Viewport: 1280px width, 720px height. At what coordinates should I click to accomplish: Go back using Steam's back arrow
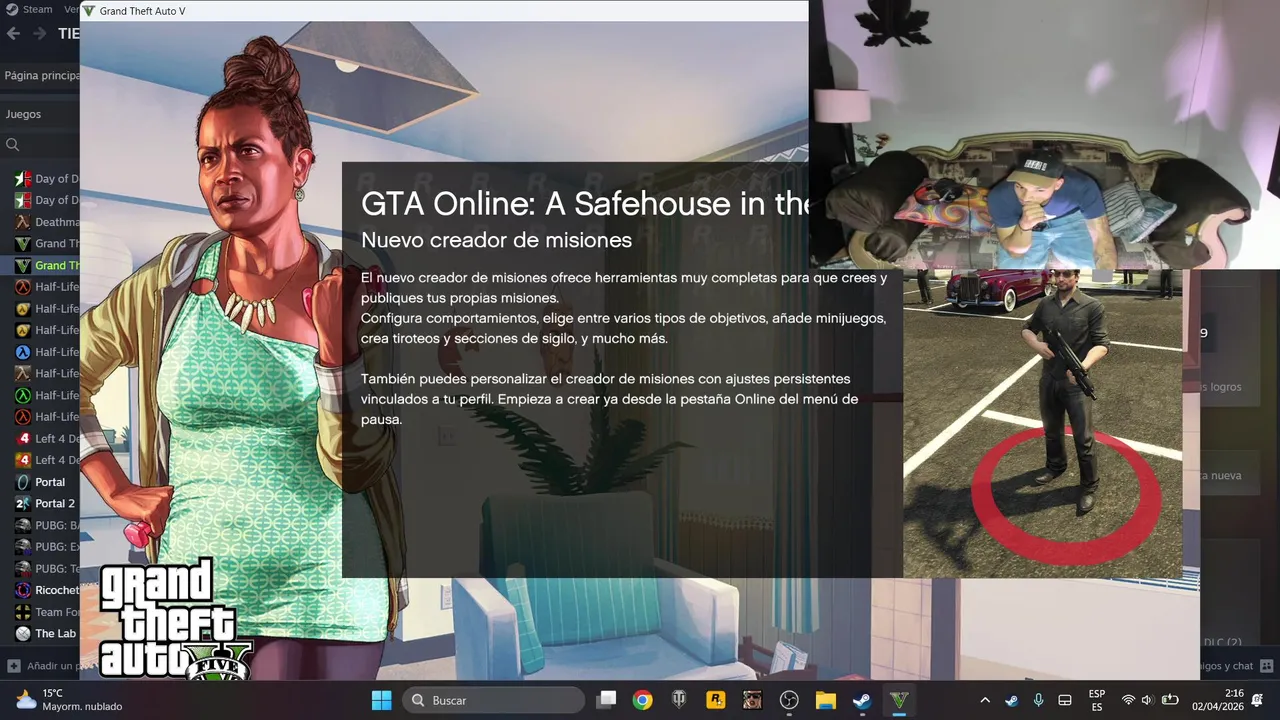point(13,33)
